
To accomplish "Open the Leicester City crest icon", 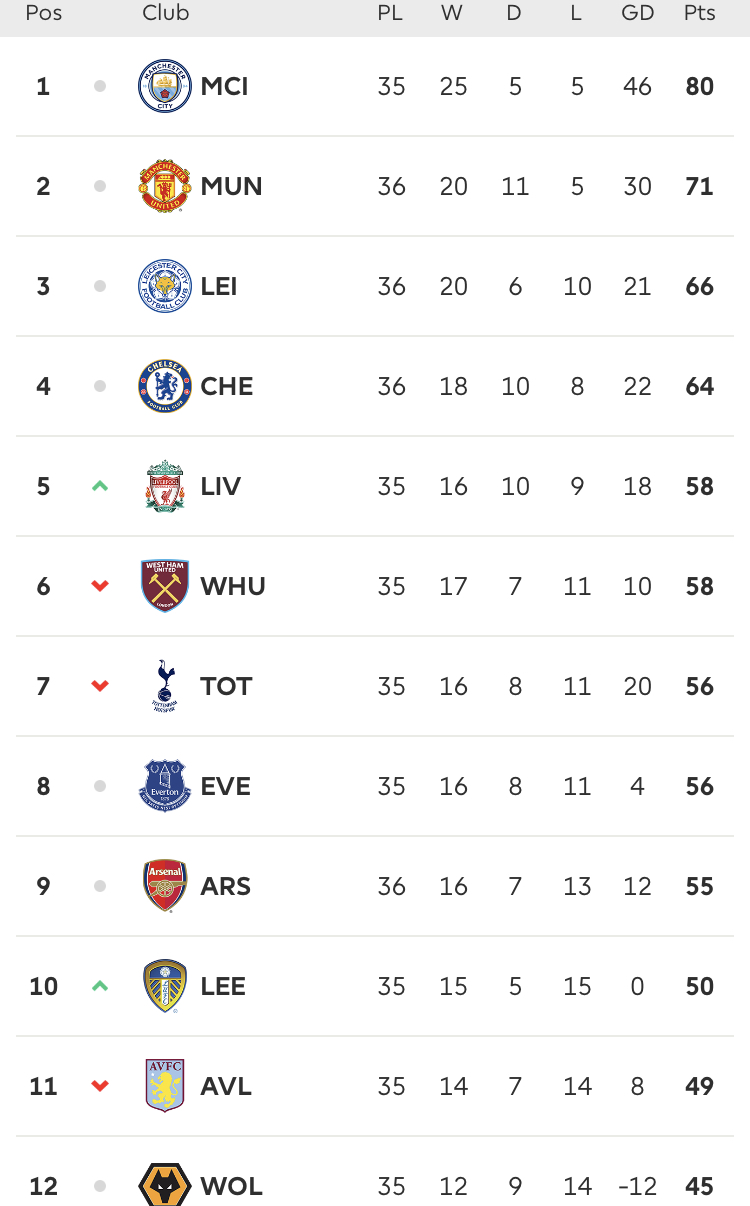I will [165, 286].
